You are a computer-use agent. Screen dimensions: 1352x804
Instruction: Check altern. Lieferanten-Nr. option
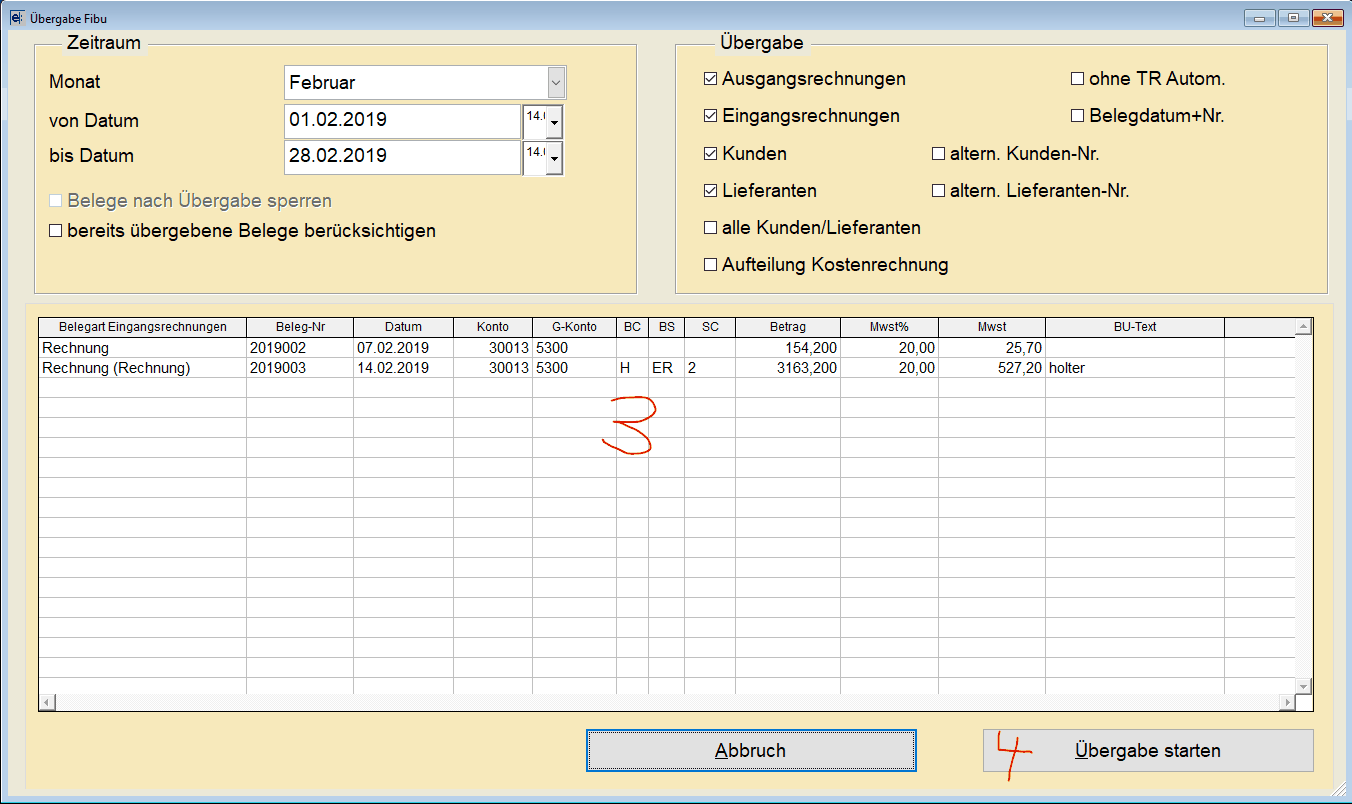click(x=939, y=190)
